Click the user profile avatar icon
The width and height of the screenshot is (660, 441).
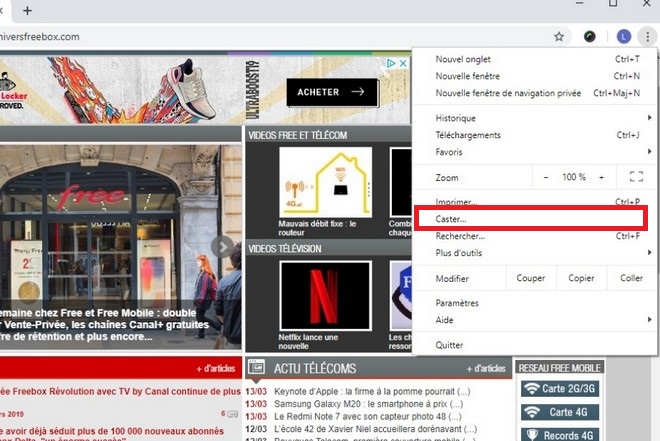(624, 37)
